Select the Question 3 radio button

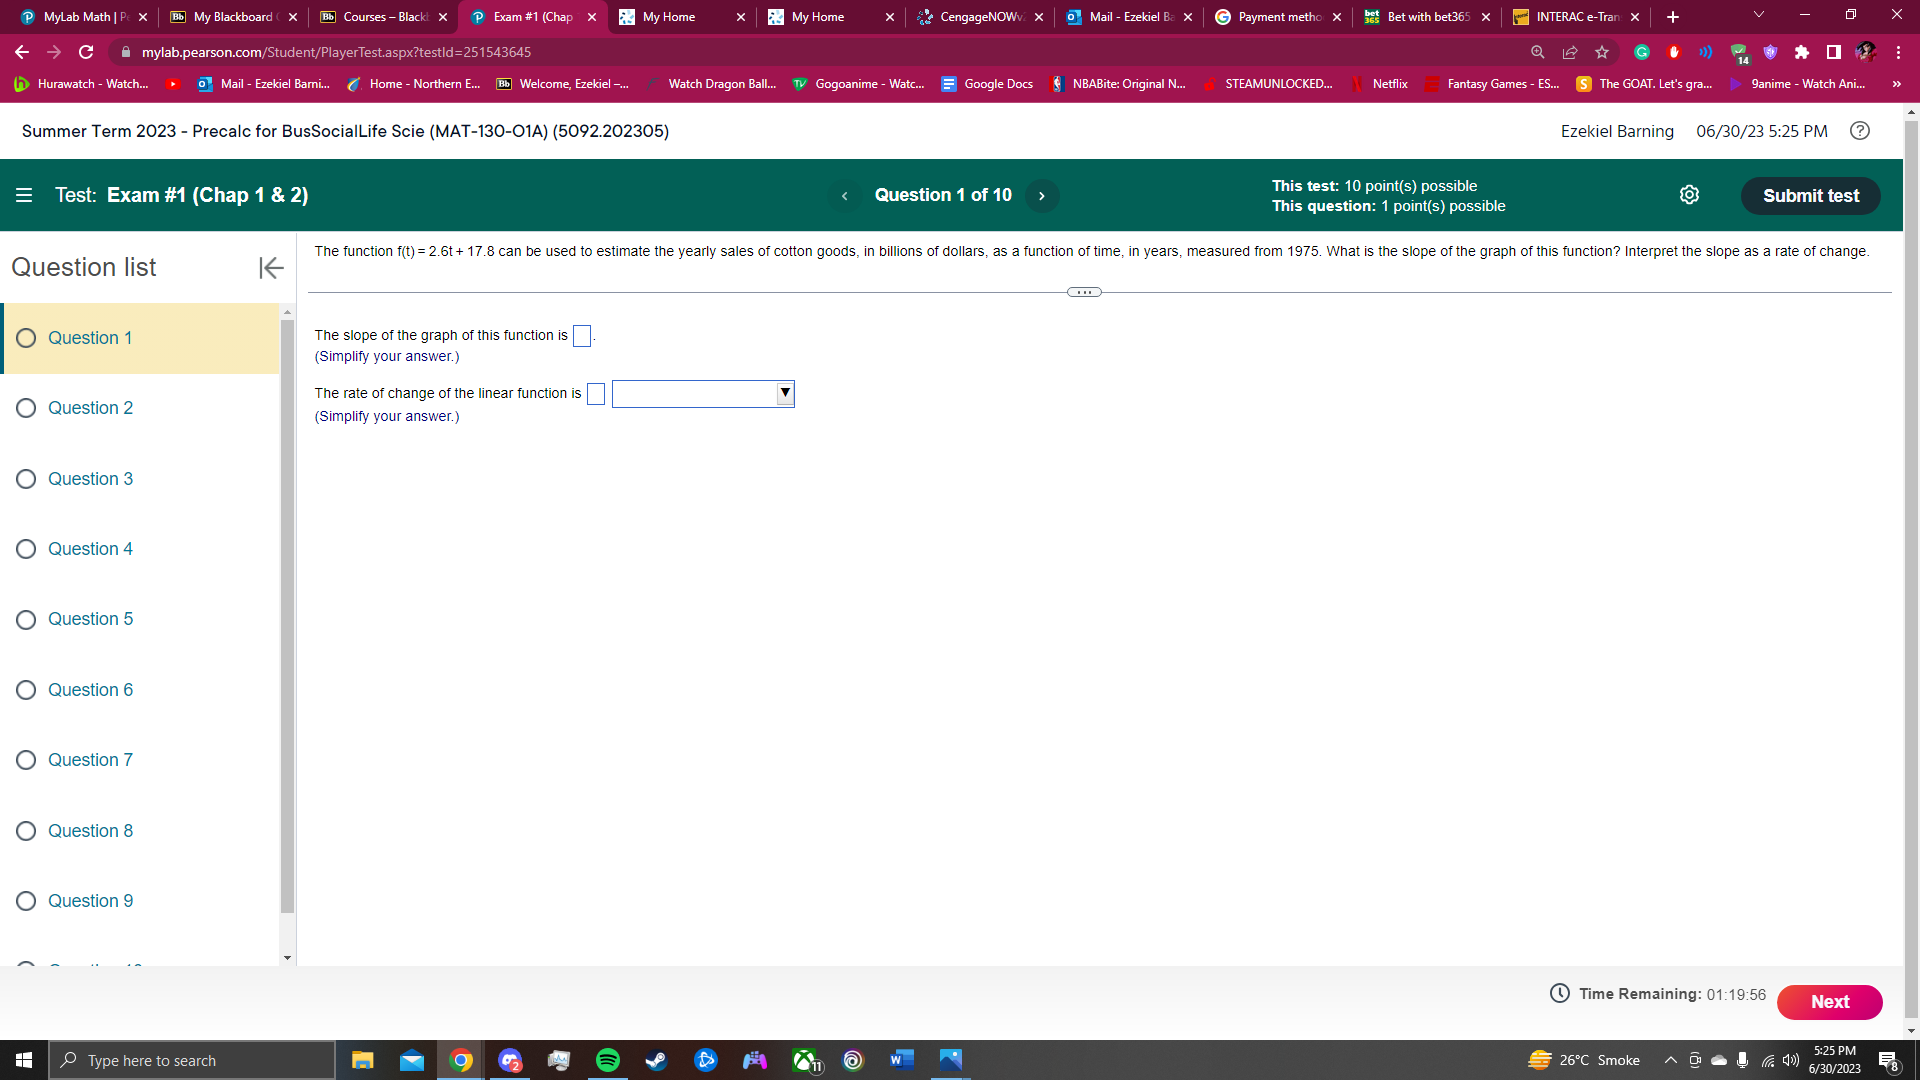coord(25,478)
